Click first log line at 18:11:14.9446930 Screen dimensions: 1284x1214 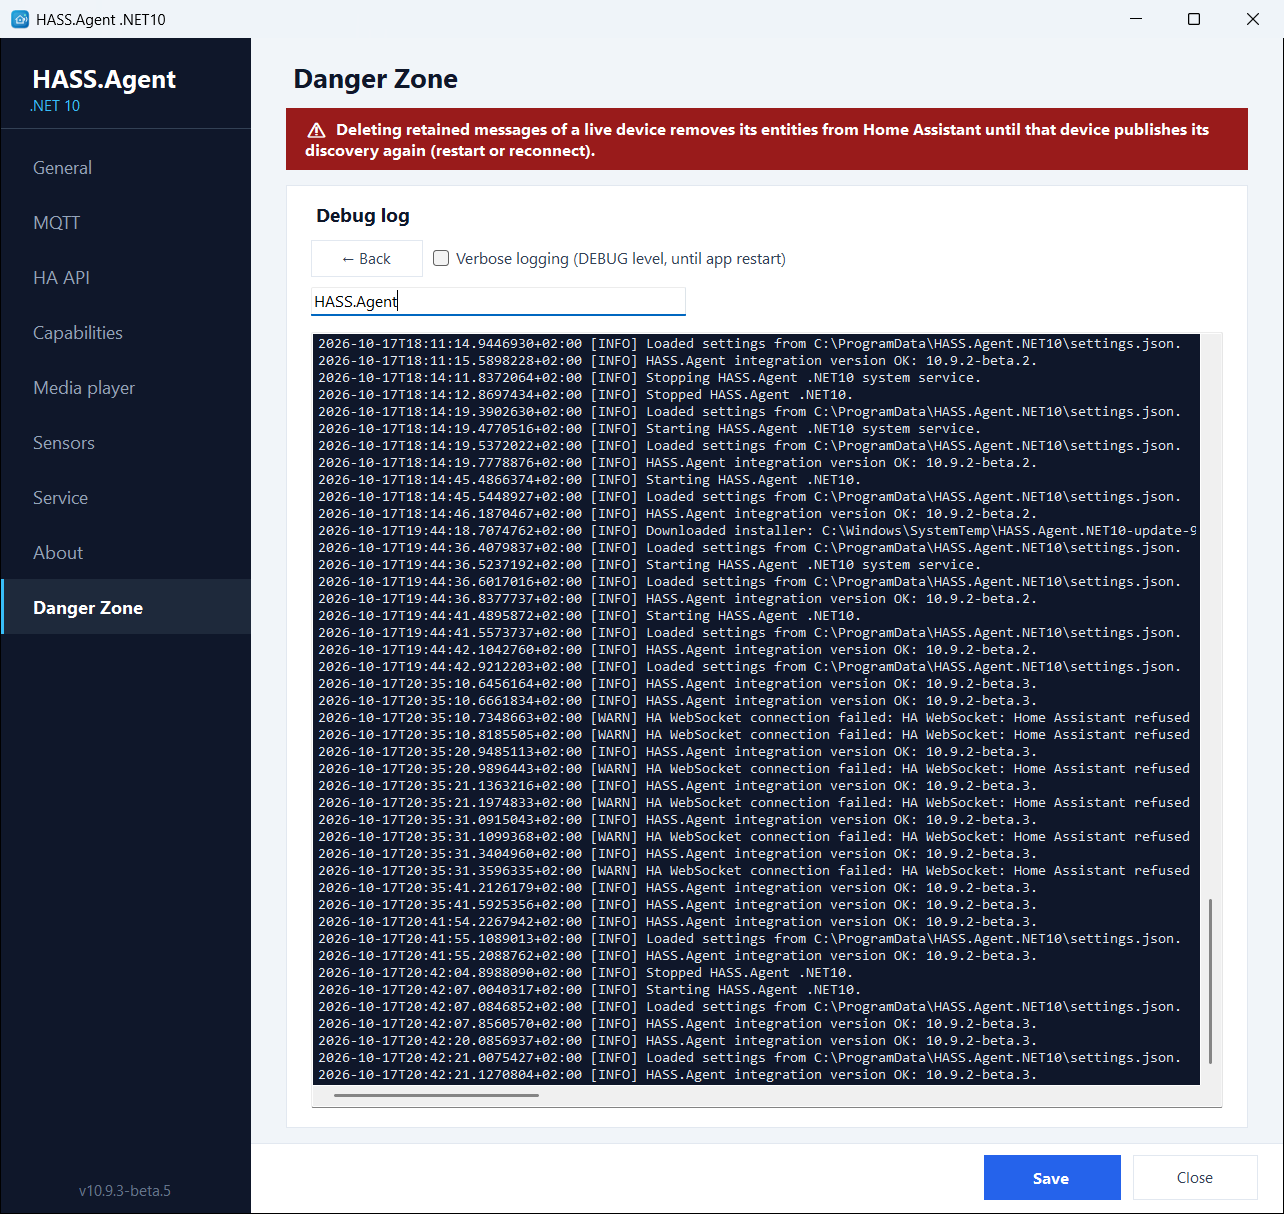tap(749, 343)
